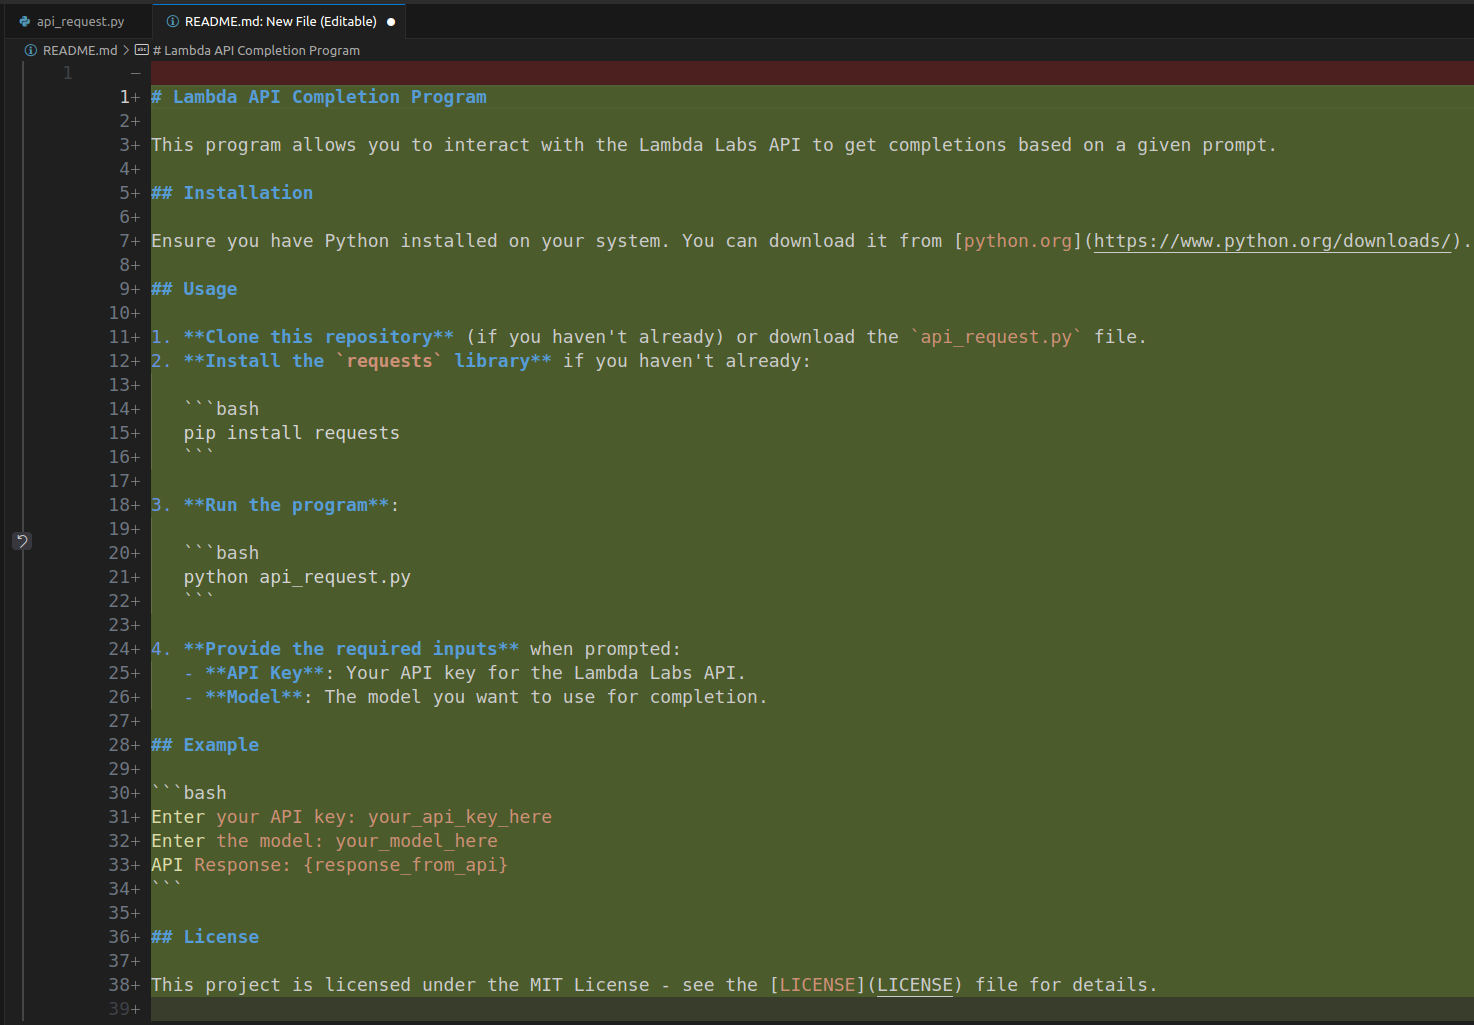Screen dimensions: 1474x1025
Task: Expand the breadcrumb chevron after README.md
Action: click(x=126, y=50)
